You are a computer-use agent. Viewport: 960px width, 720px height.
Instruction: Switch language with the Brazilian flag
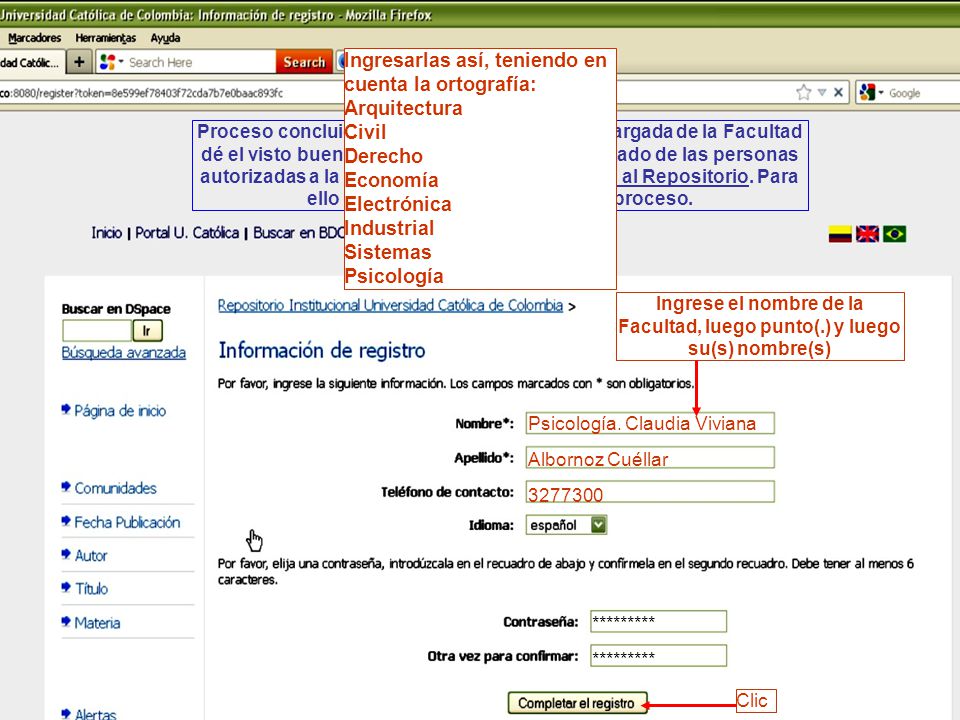pos(894,234)
